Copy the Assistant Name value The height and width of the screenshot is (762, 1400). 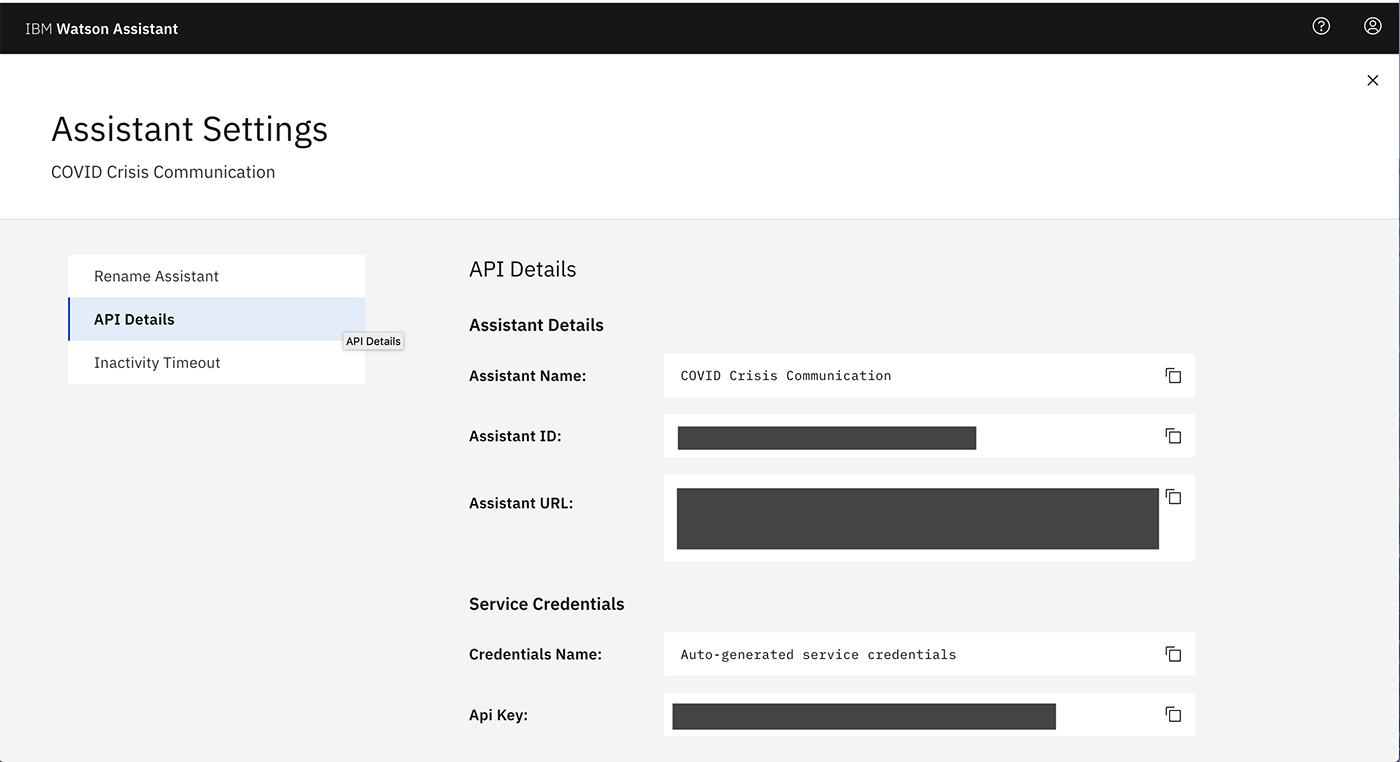1173,376
